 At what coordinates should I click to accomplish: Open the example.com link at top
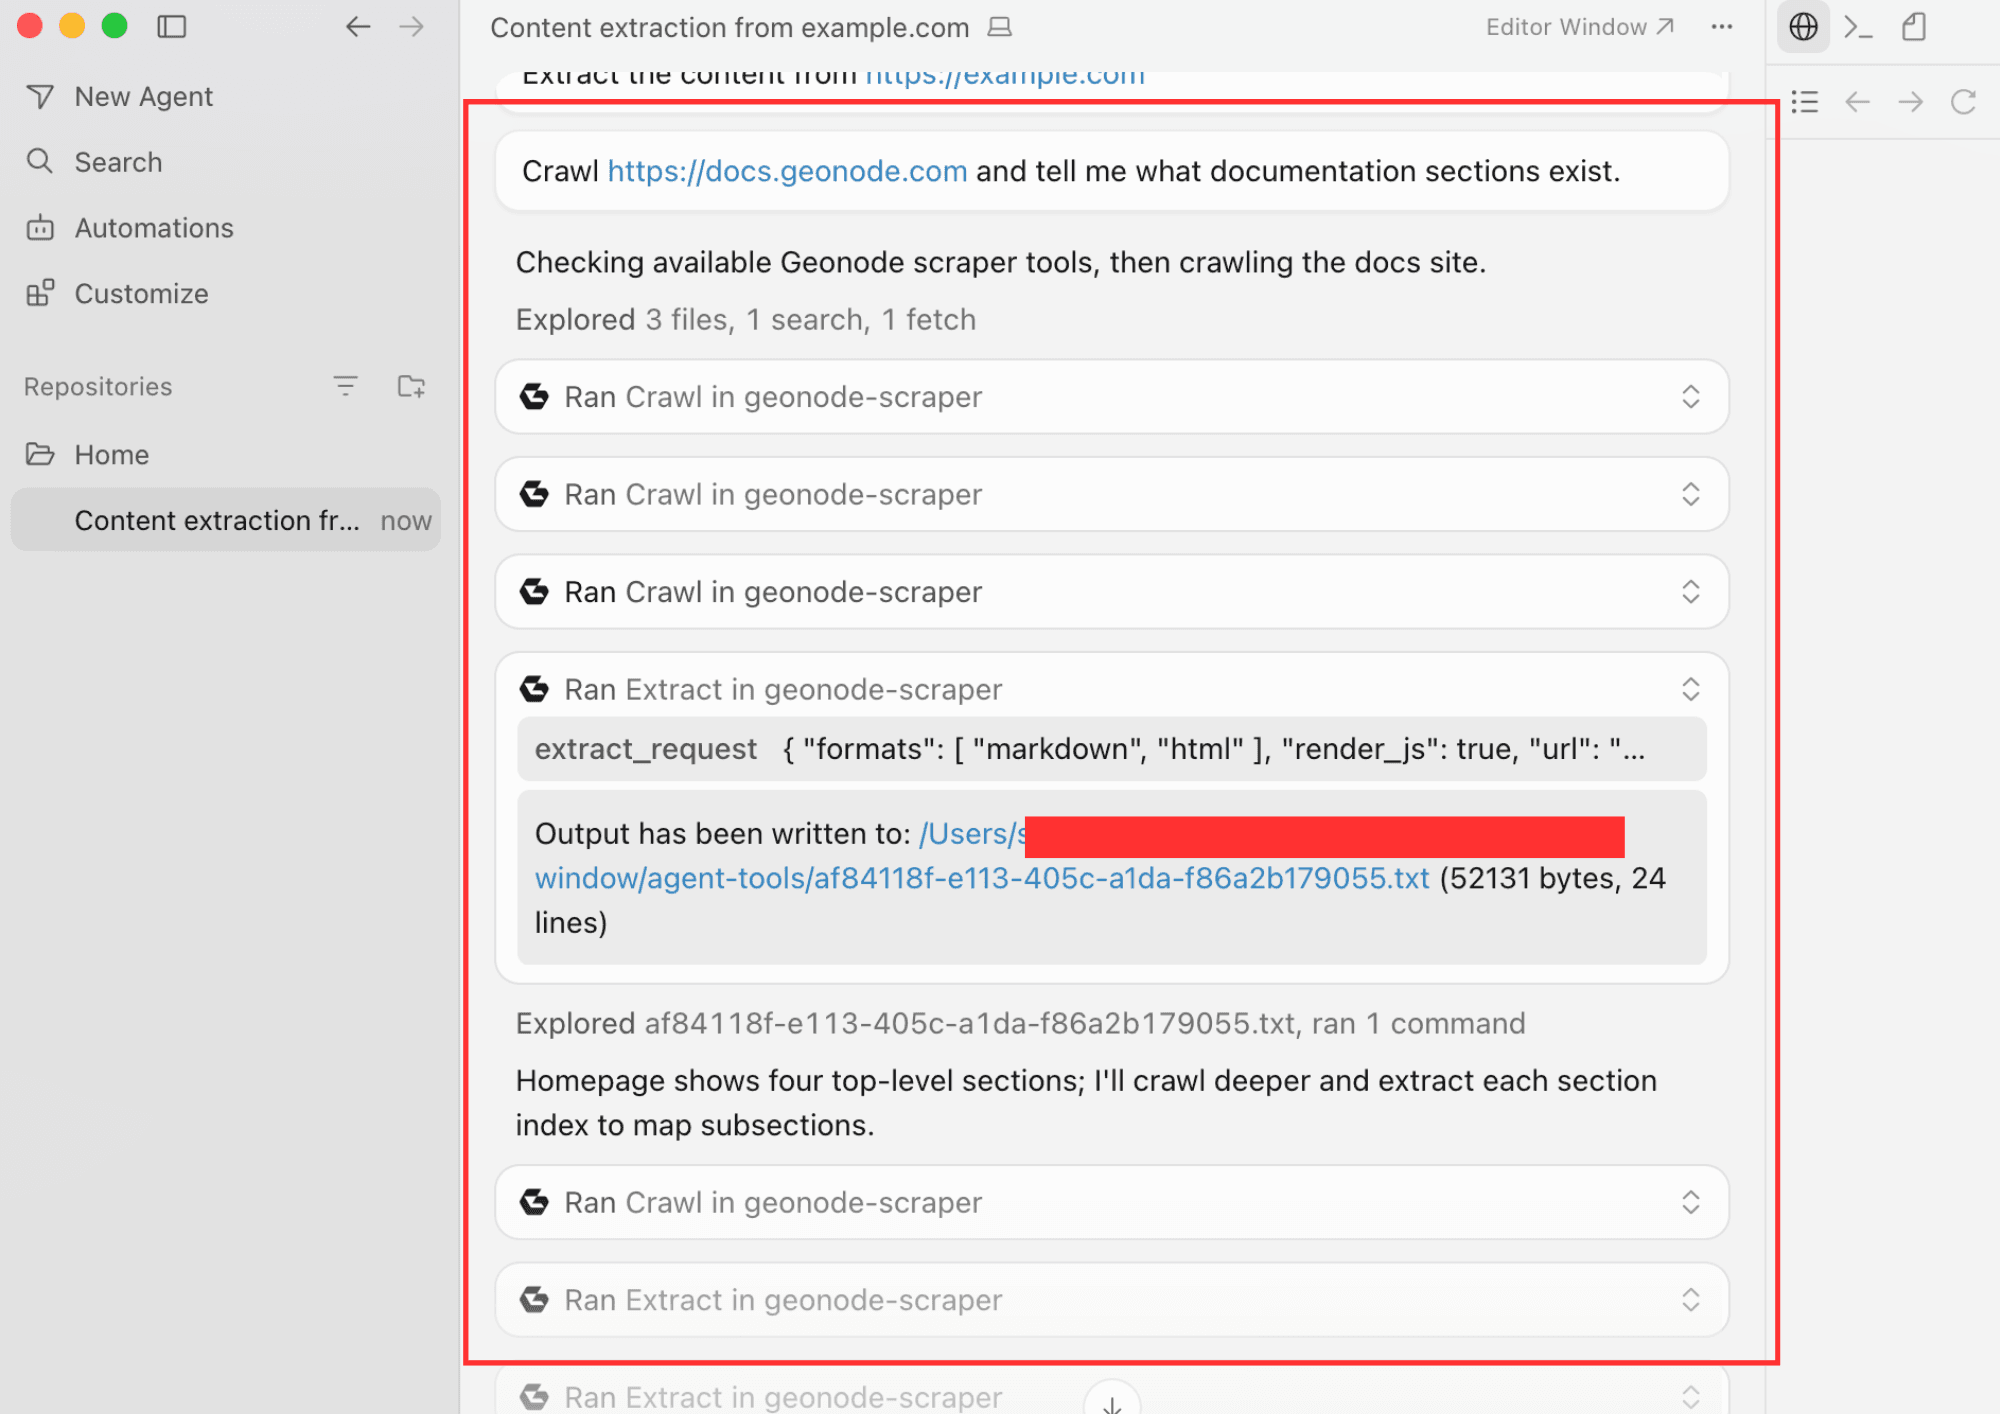(1005, 76)
